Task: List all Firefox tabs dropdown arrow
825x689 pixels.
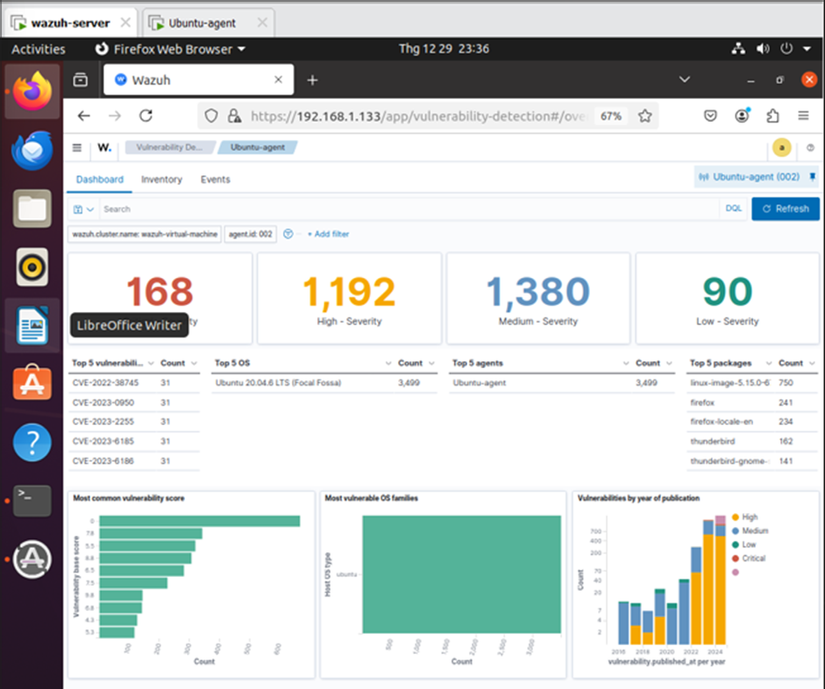Action: 685,80
